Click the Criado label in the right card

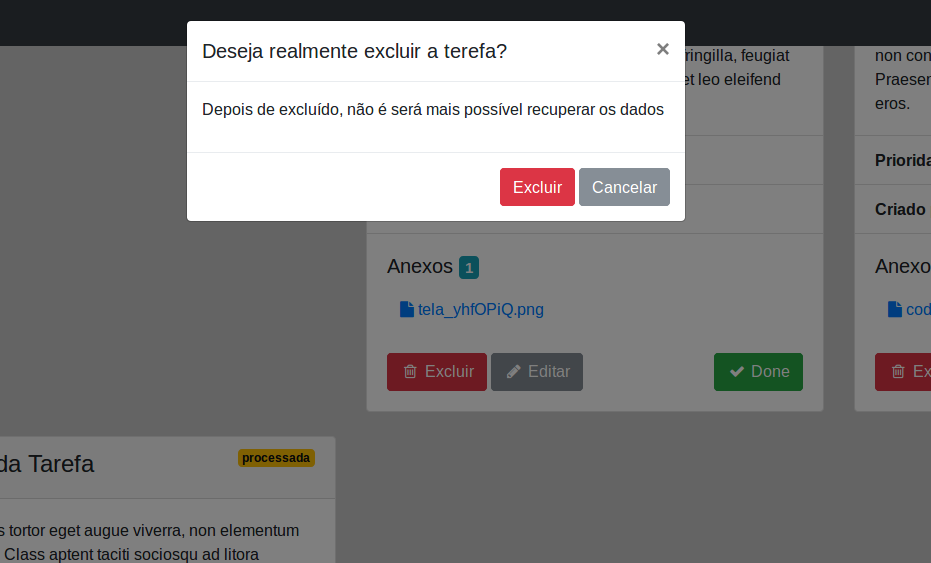[900, 209]
